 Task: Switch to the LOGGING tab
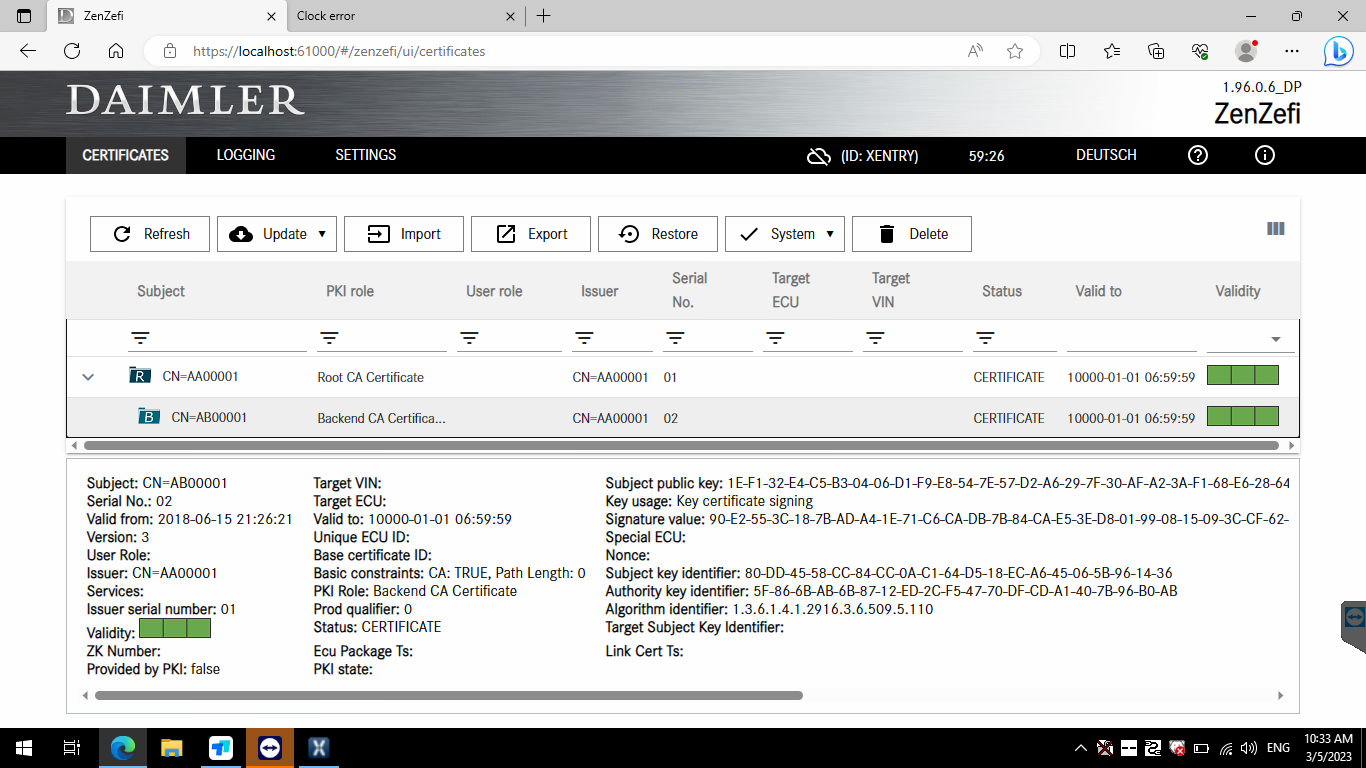245,155
